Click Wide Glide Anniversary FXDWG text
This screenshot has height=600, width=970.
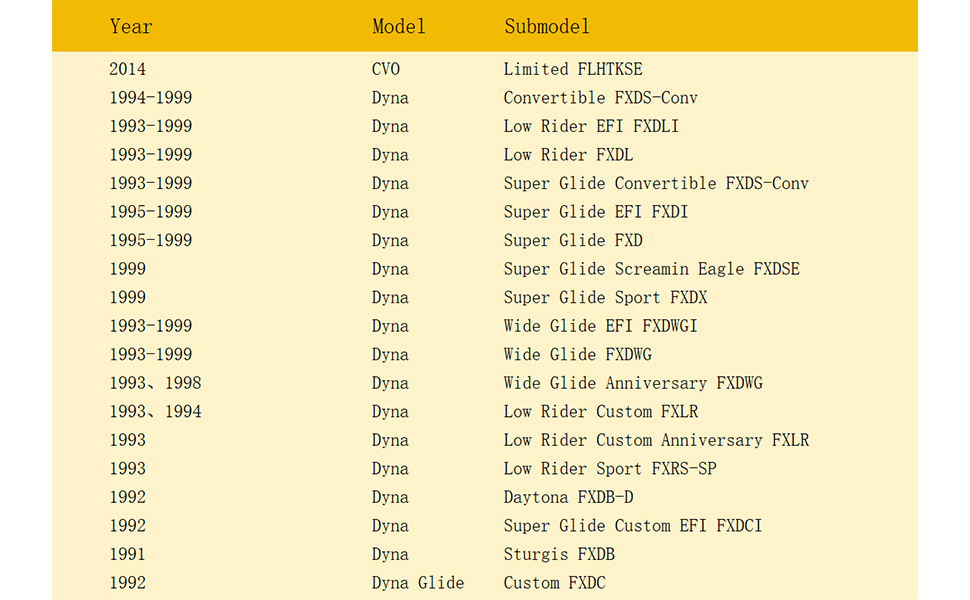coord(633,383)
